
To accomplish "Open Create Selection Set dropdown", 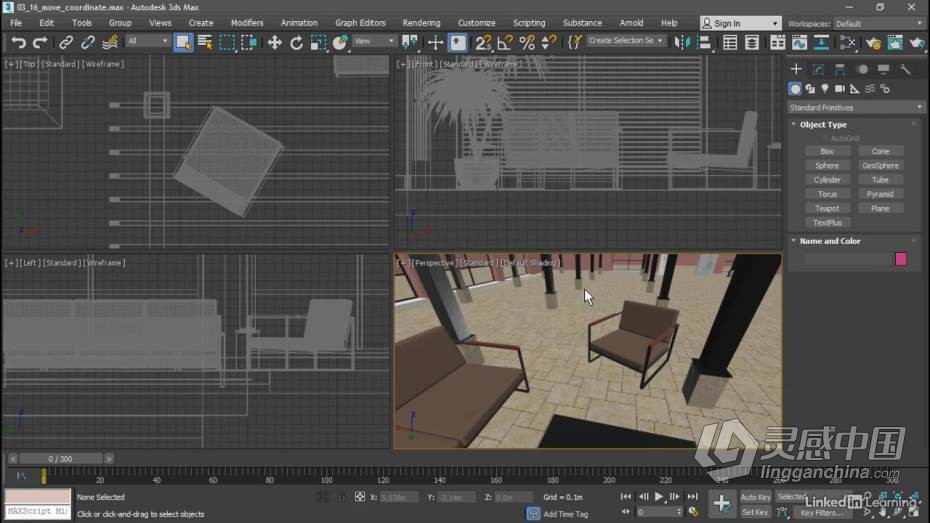I will click(x=626, y=41).
